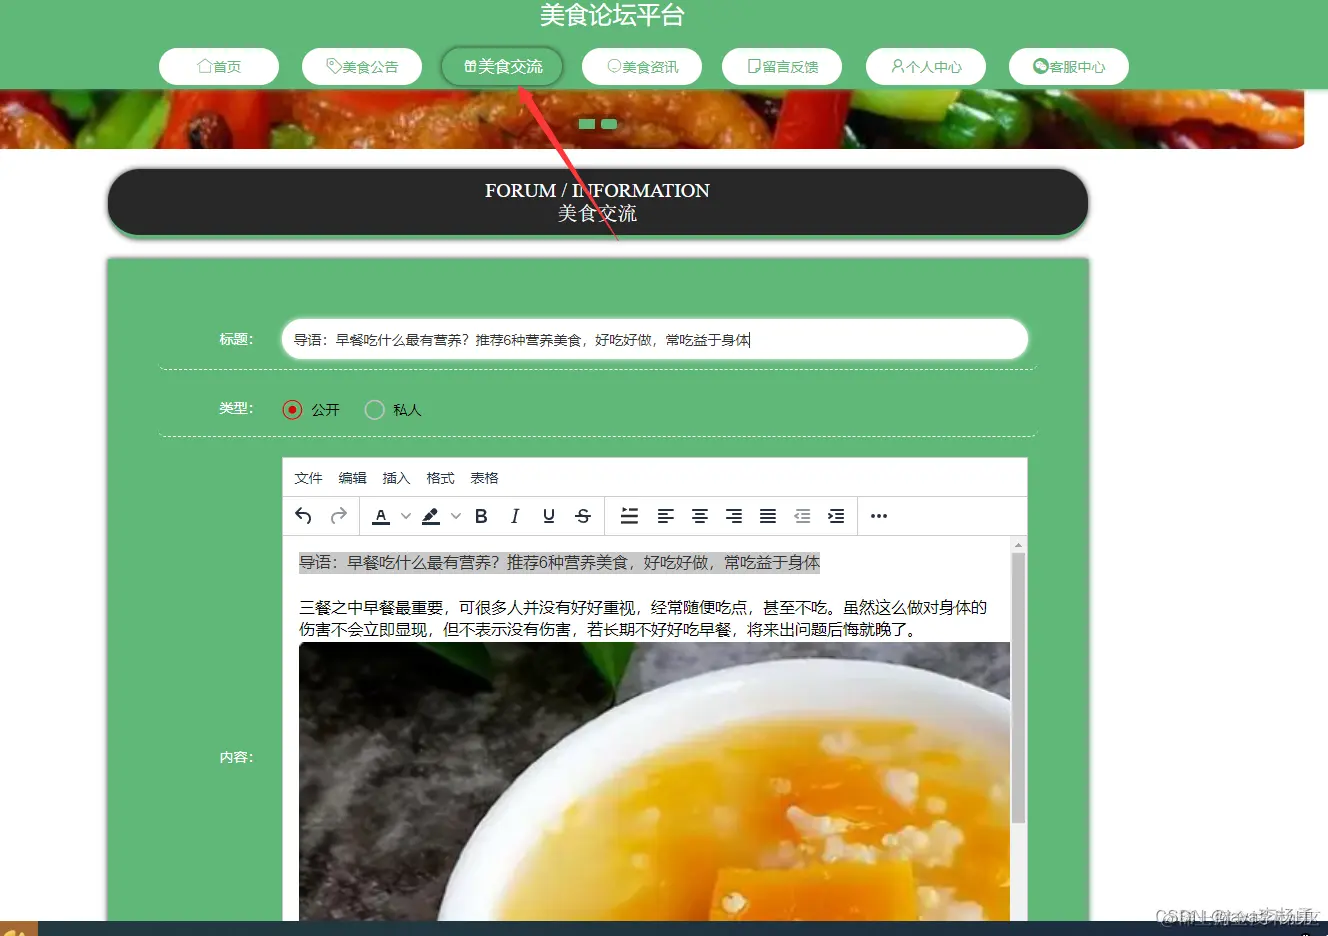Show more toolbar options ellipsis
Image resolution: width=1328 pixels, height=936 pixels.
(x=879, y=516)
